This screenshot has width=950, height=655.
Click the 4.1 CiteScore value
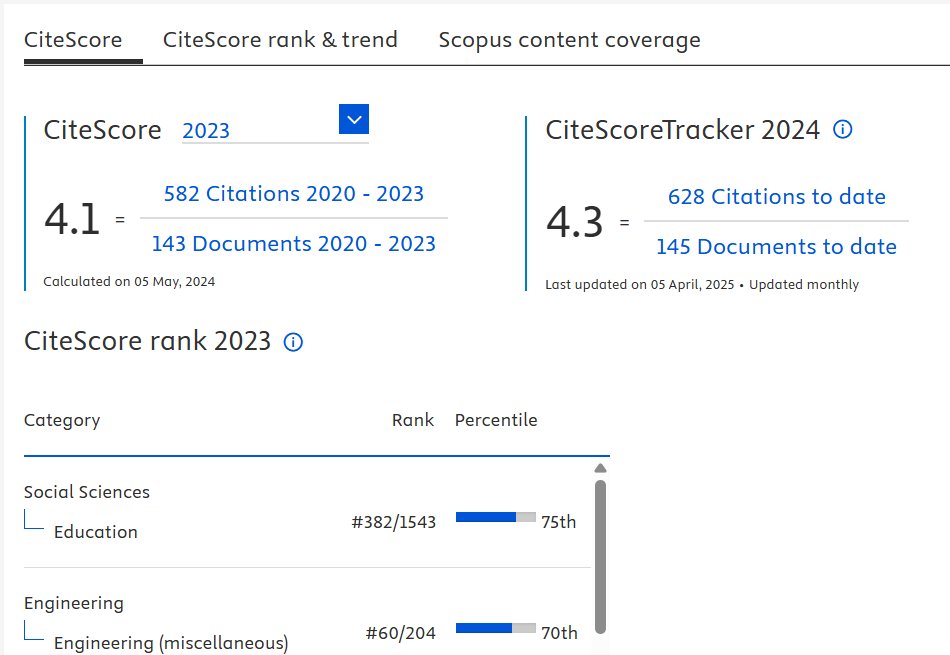(72, 219)
